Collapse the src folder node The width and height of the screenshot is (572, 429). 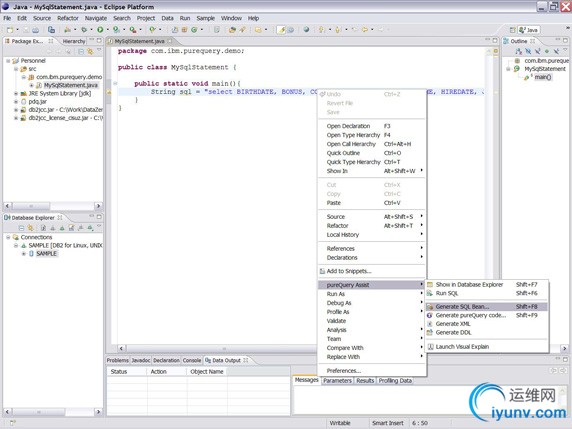(x=16, y=69)
